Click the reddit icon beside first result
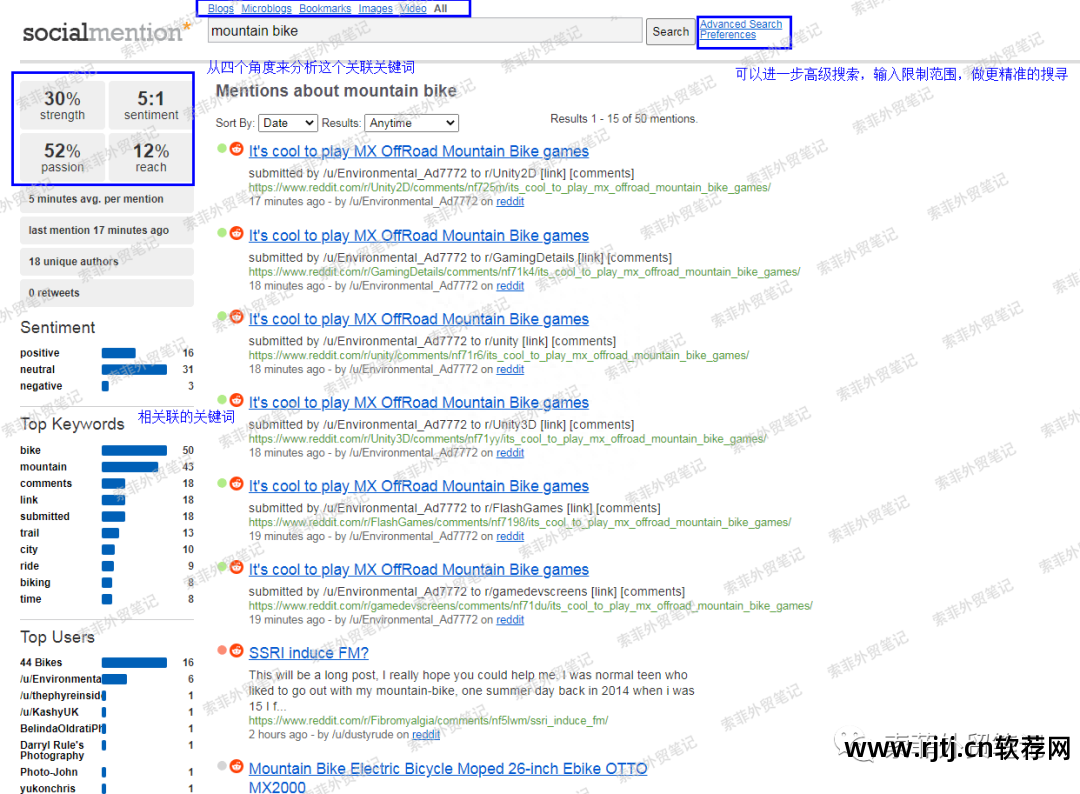This screenshot has width=1080, height=794. coord(237,150)
